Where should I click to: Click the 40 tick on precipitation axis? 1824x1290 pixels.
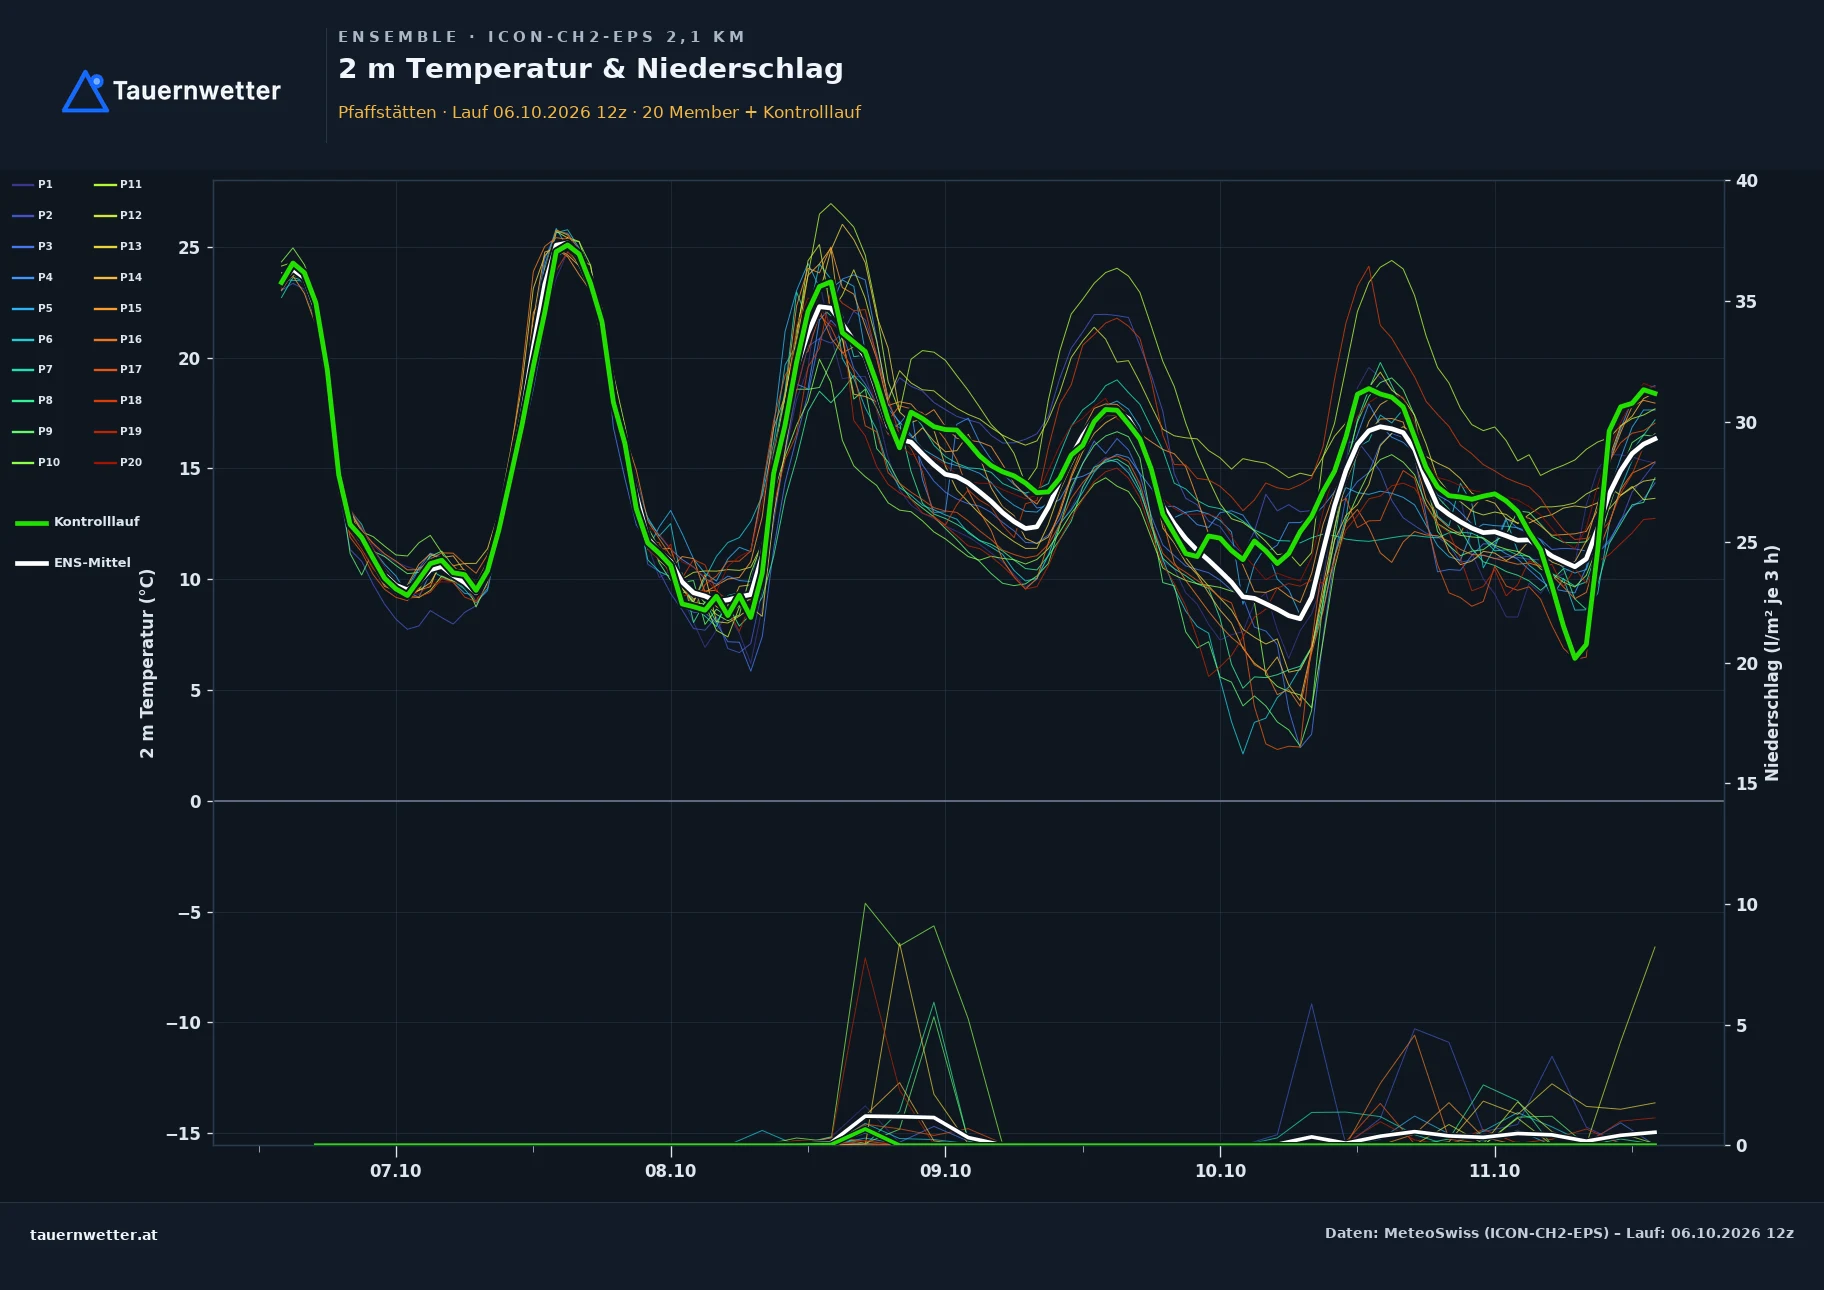1746,181
